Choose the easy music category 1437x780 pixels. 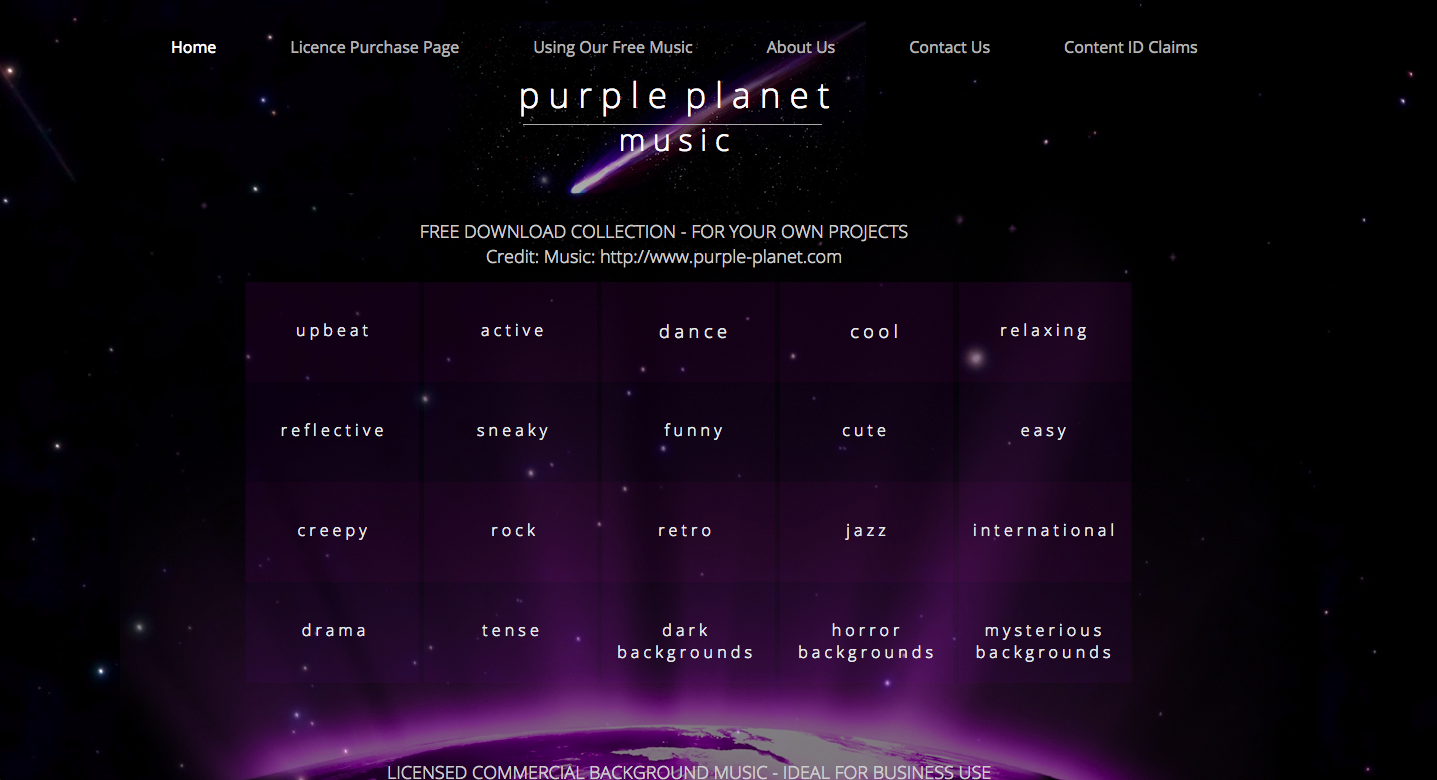click(x=1043, y=431)
